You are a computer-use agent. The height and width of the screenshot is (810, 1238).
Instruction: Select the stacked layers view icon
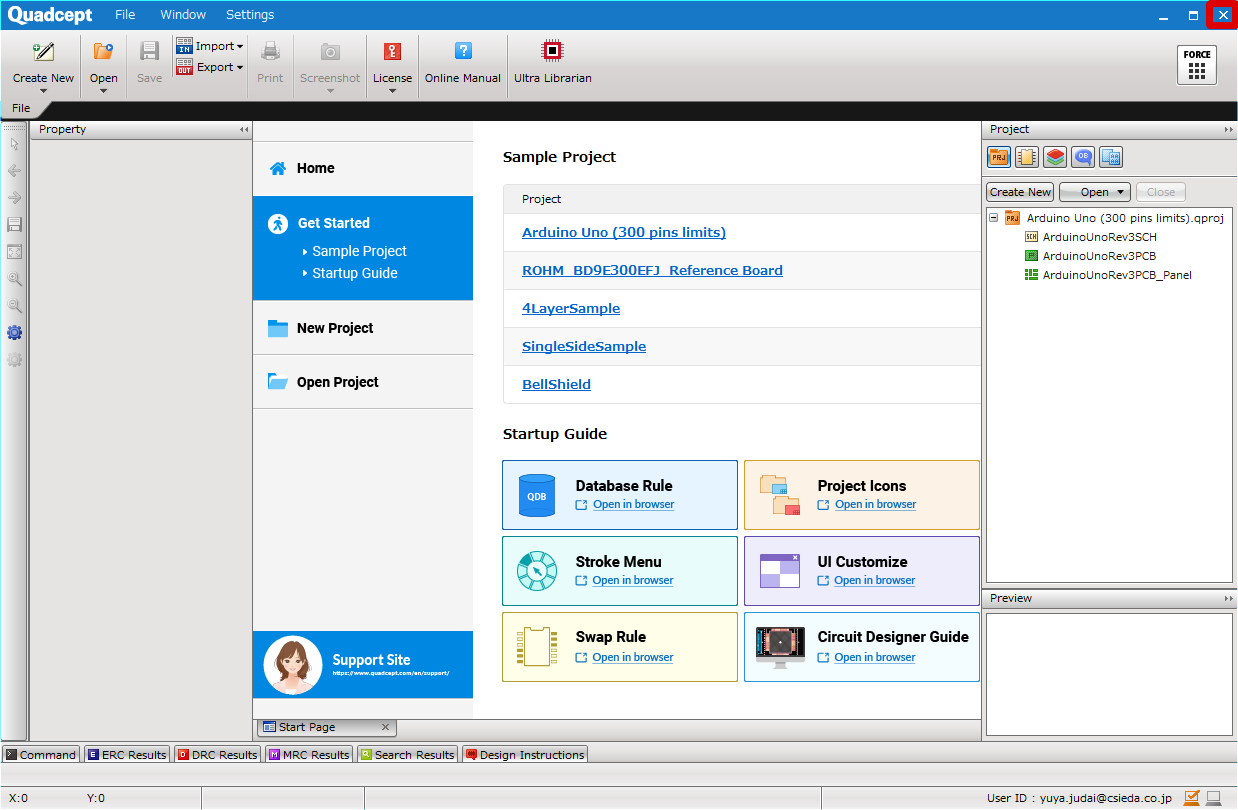(x=1055, y=157)
